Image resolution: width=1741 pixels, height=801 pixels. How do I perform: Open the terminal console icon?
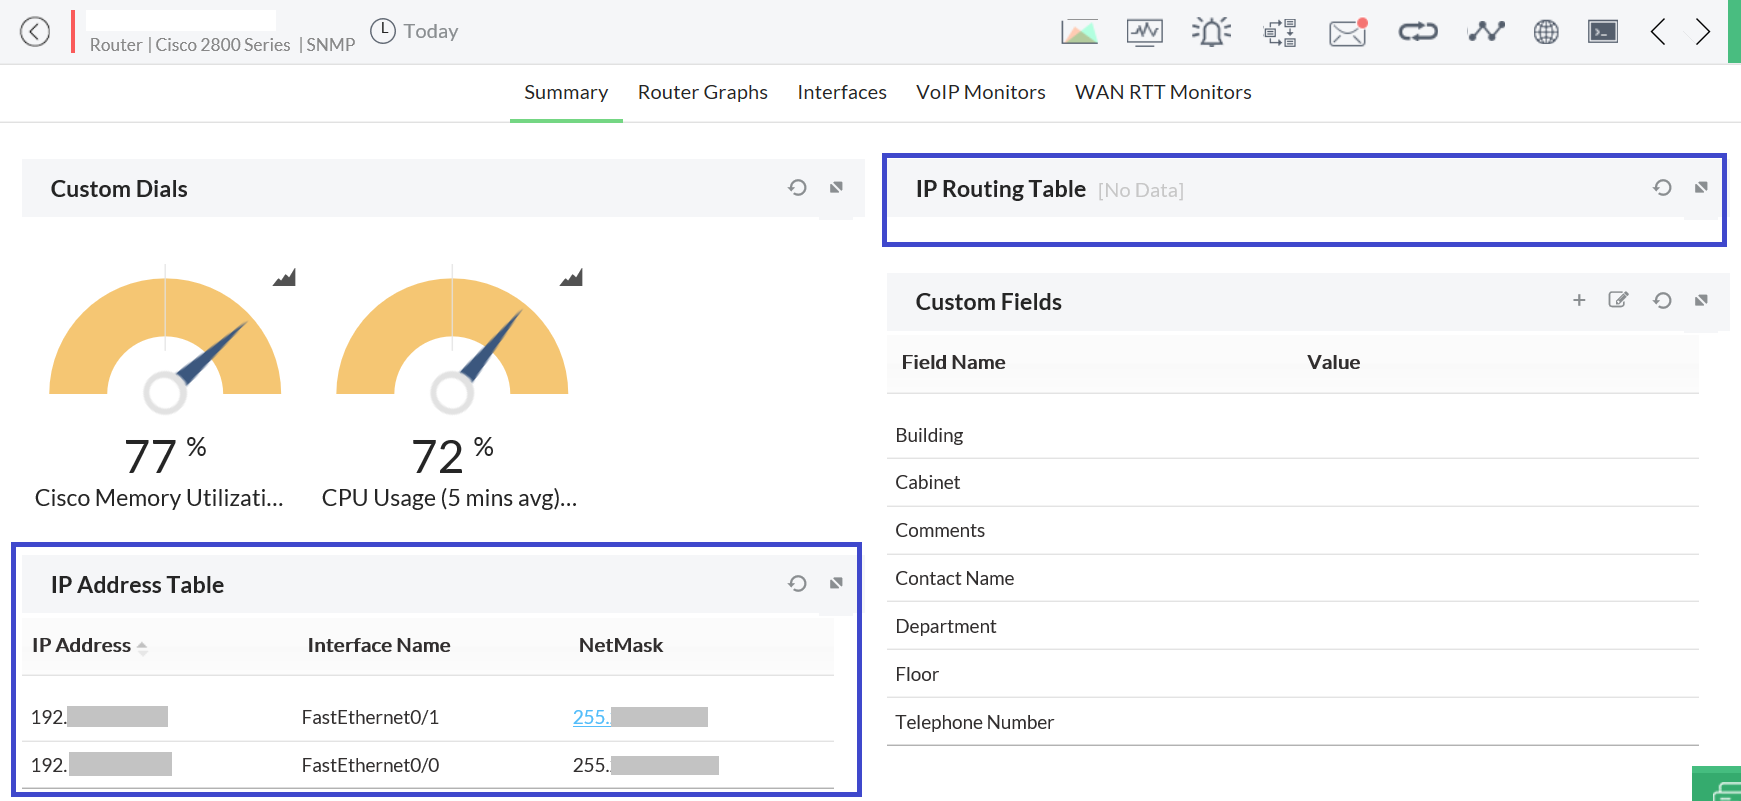[x=1602, y=32]
